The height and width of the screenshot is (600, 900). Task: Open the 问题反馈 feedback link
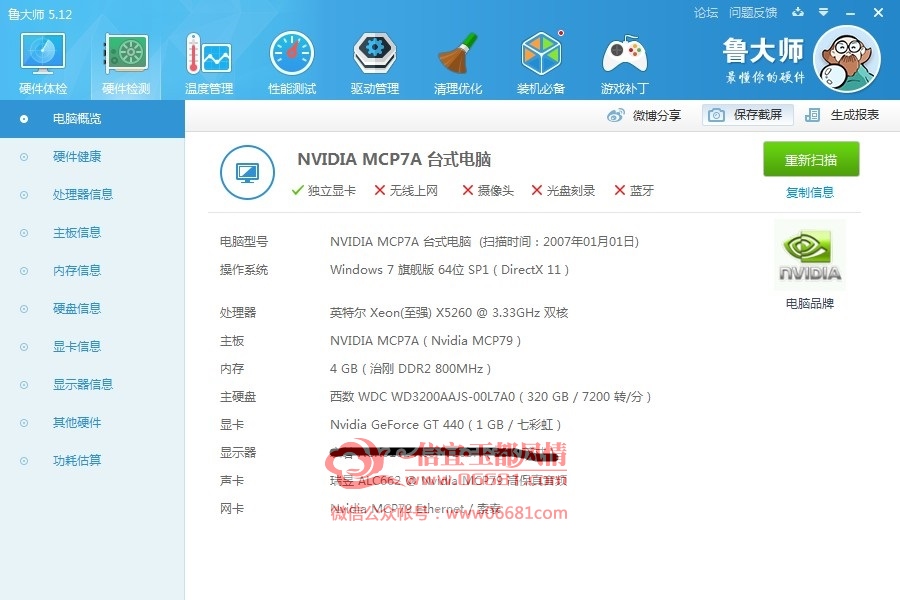[x=753, y=13]
